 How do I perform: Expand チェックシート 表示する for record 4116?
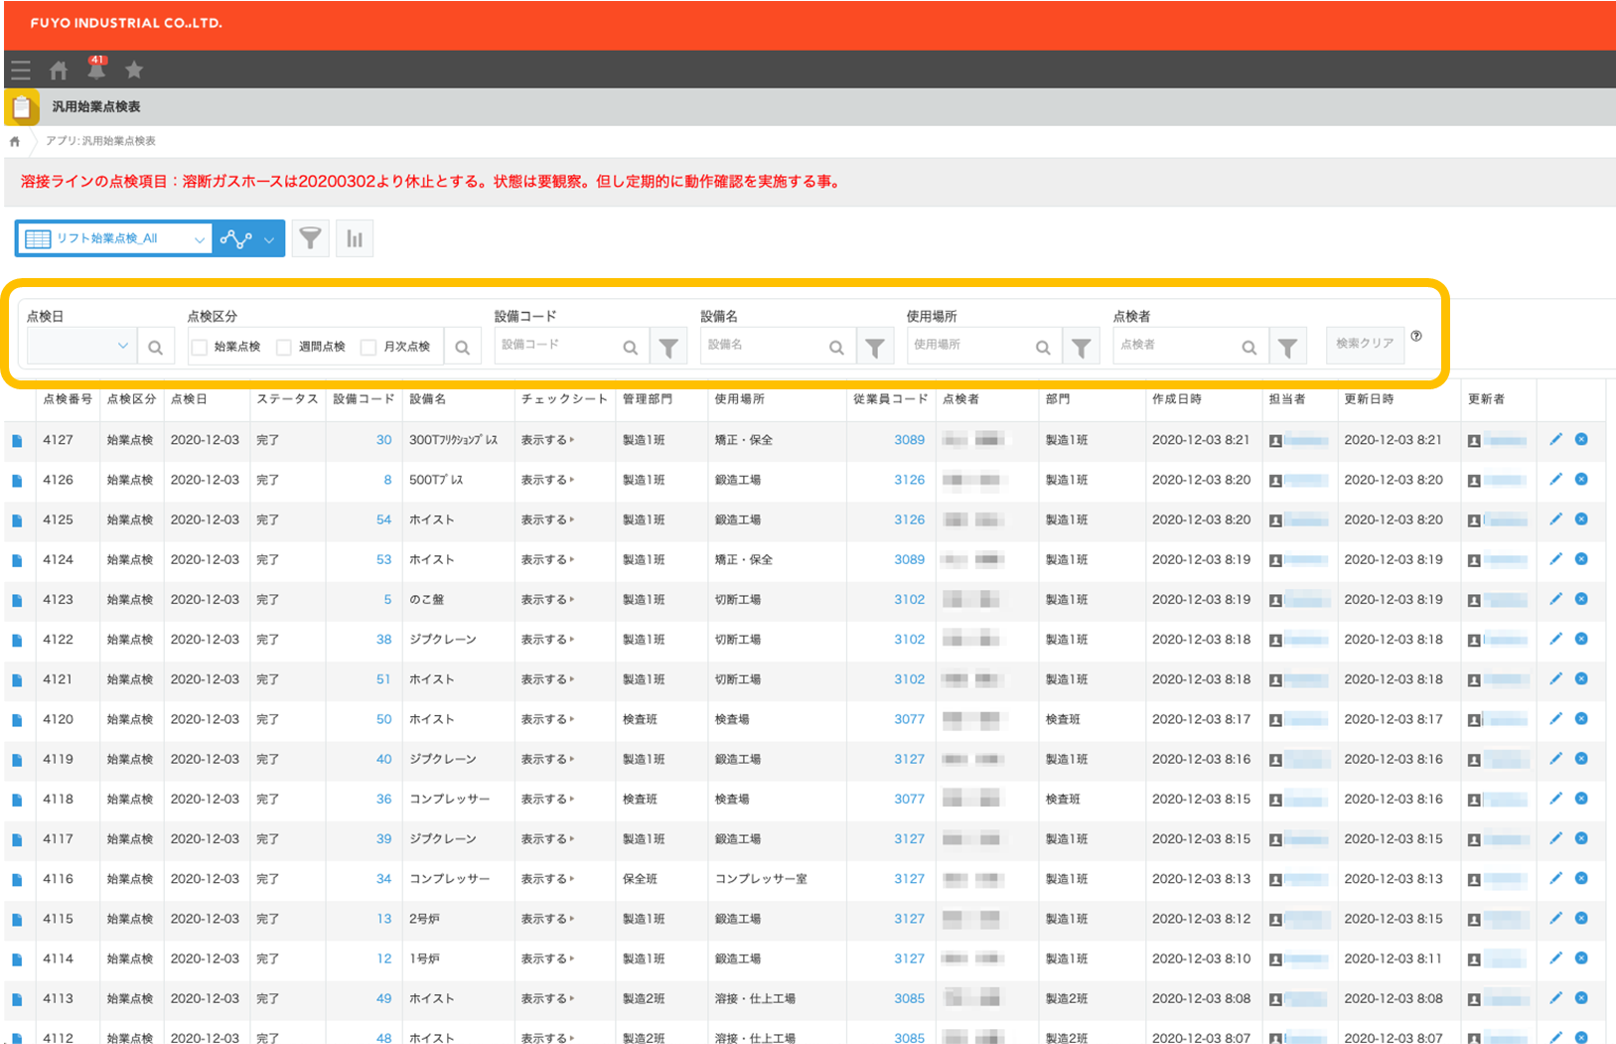pos(548,879)
